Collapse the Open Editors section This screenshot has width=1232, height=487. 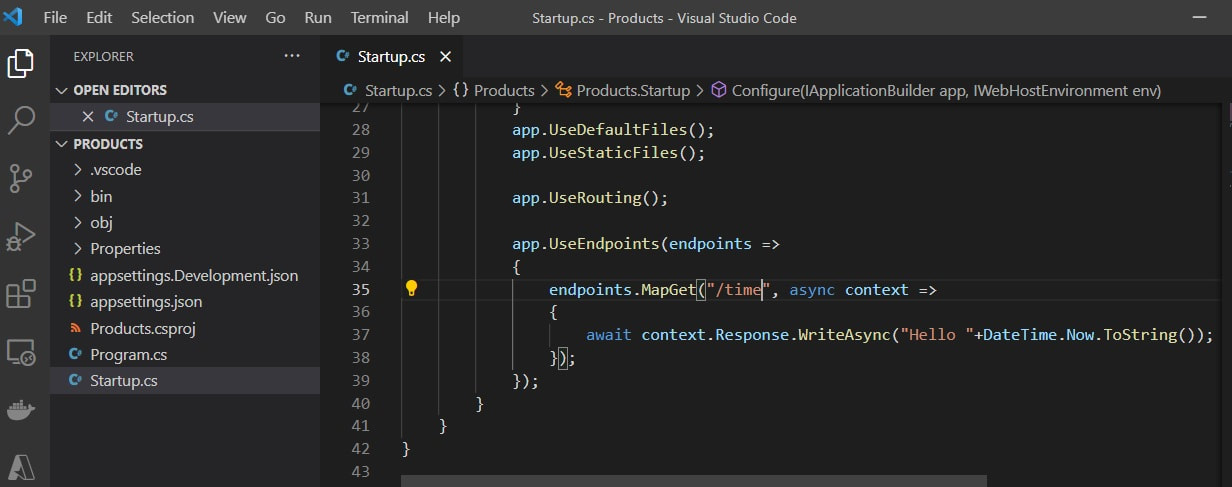63,90
